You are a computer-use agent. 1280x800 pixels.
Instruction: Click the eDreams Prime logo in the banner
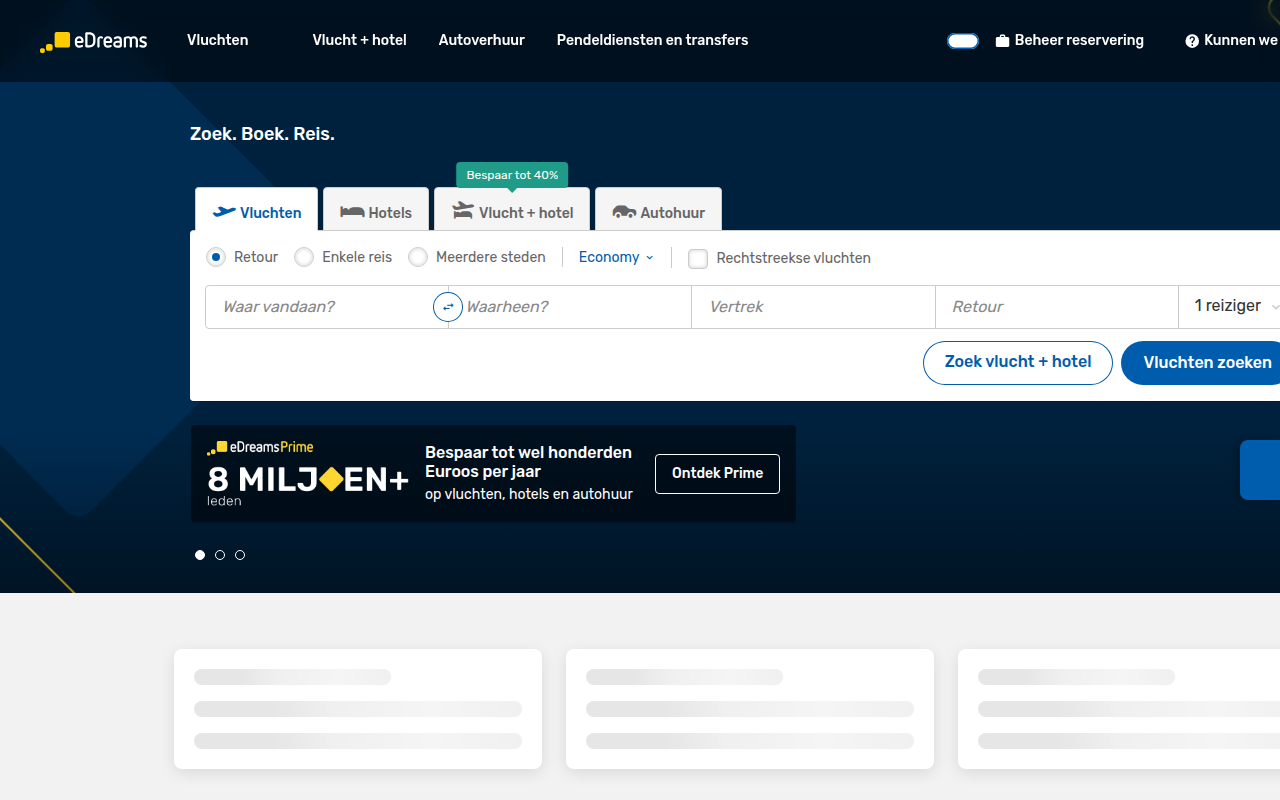click(x=260, y=447)
